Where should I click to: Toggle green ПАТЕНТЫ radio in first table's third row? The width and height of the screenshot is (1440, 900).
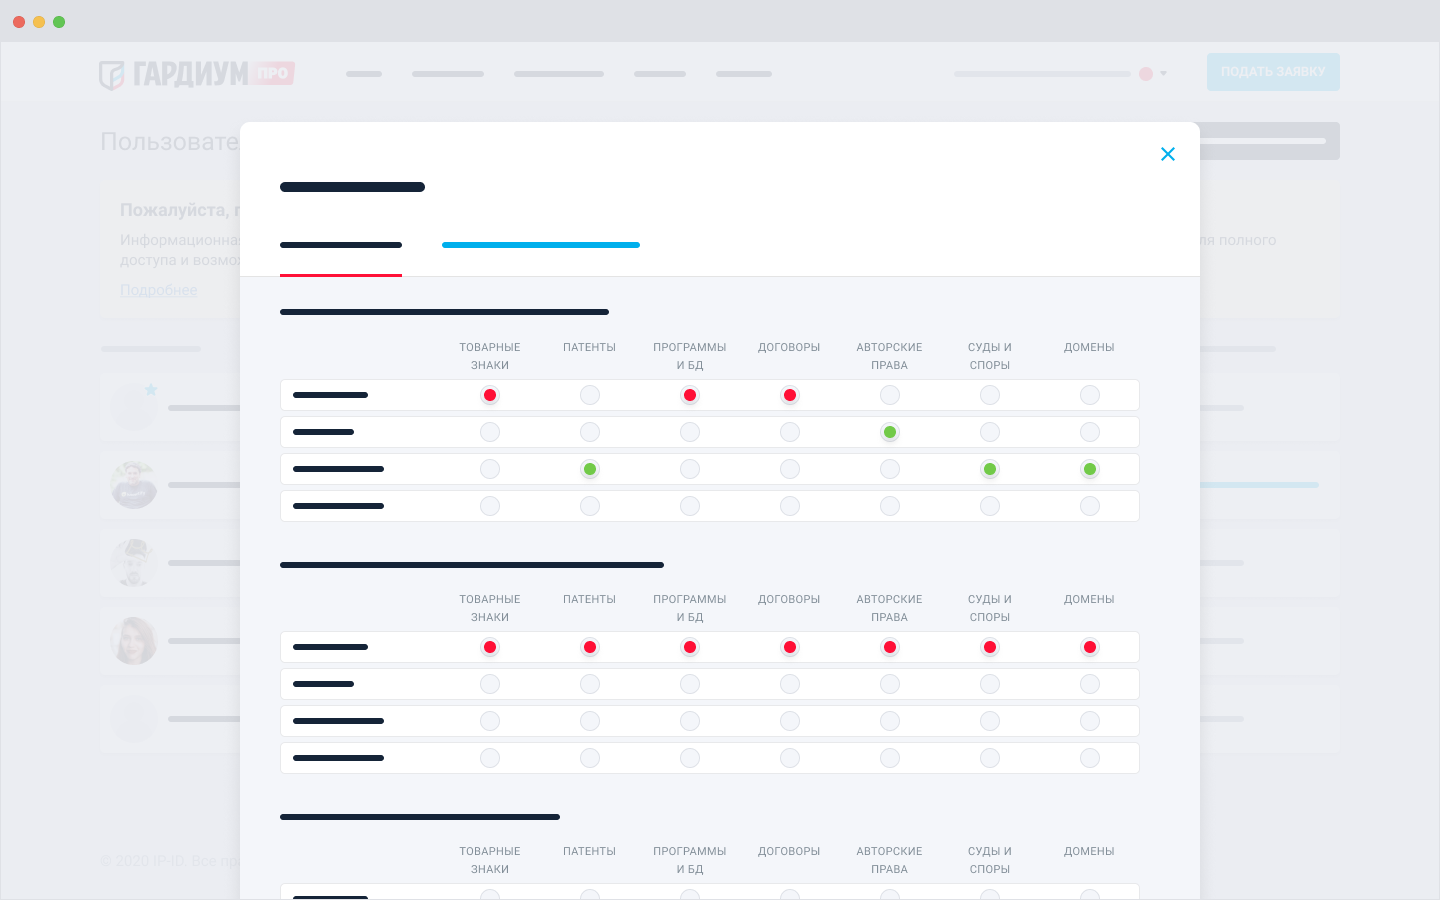click(590, 469)
